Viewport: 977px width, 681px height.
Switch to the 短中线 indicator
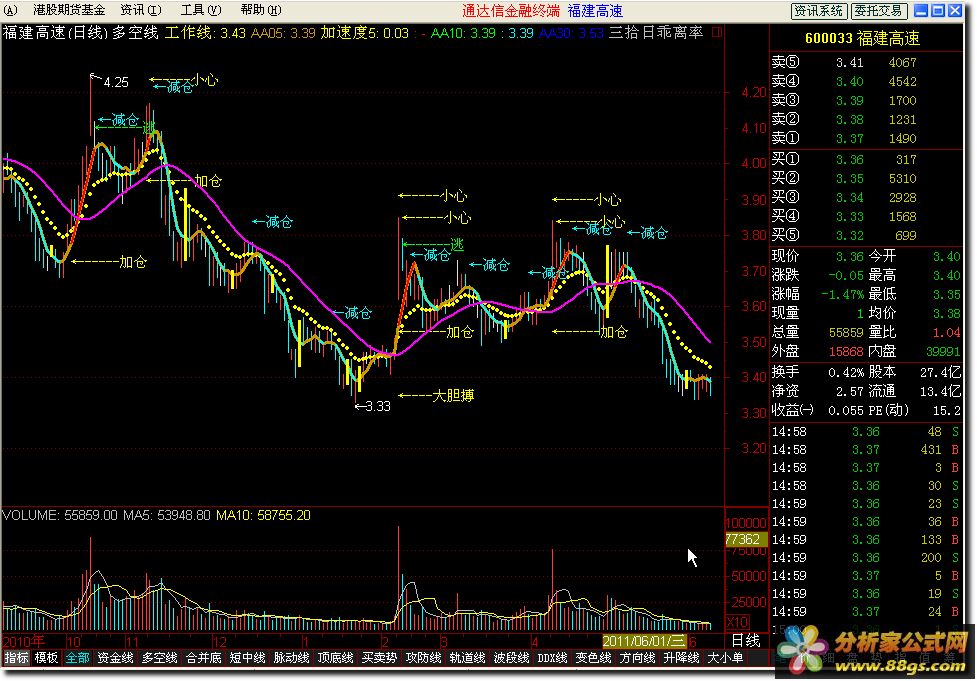(247, 658)
